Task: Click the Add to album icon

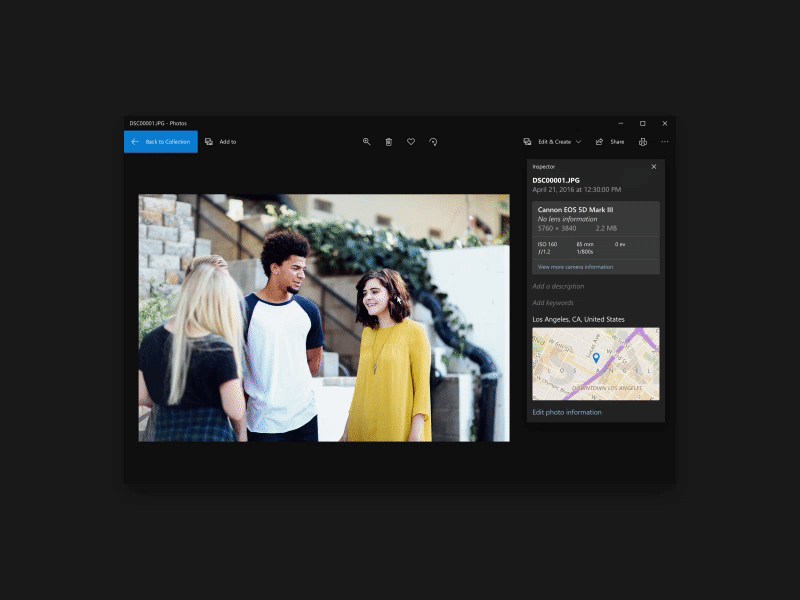Action: 209,142
